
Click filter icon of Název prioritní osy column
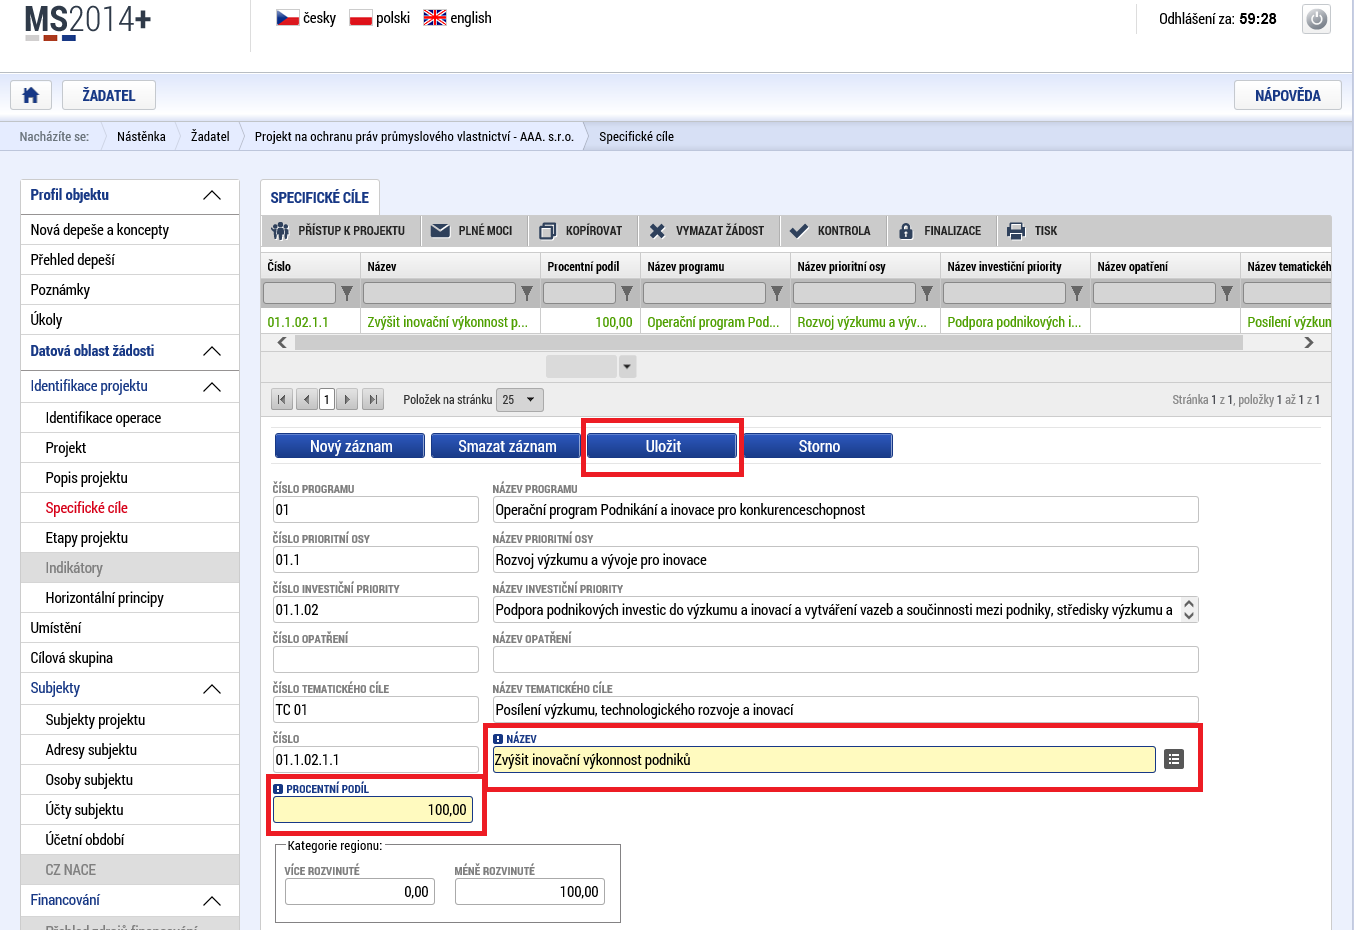pos(927,293)
